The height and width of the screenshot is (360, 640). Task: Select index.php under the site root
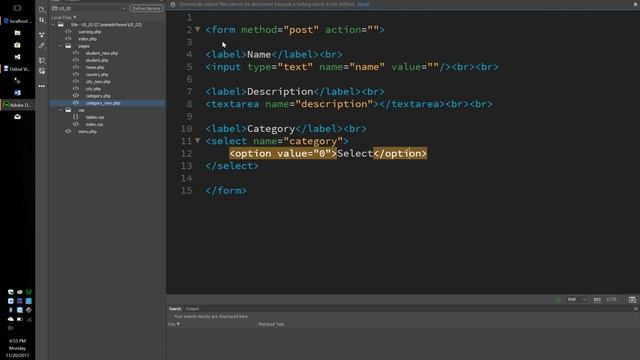pos(87,39)
